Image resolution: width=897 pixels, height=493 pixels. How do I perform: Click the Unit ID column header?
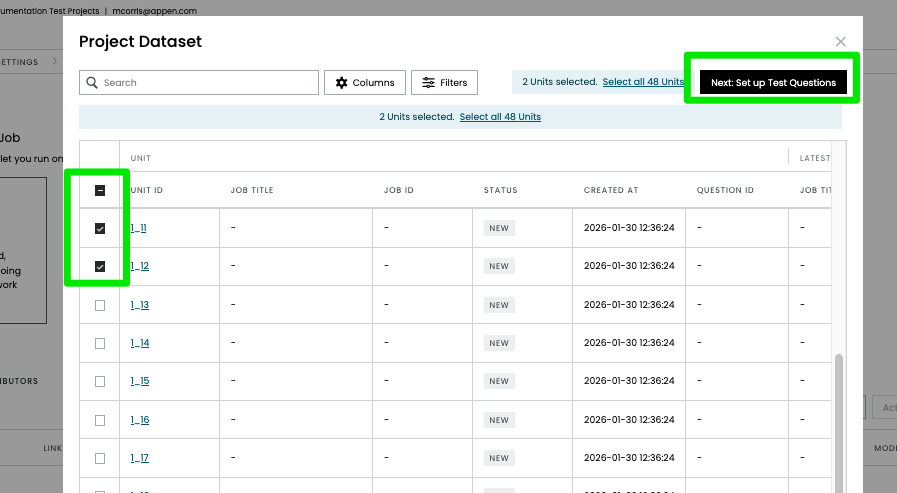[x=147, y=190]
